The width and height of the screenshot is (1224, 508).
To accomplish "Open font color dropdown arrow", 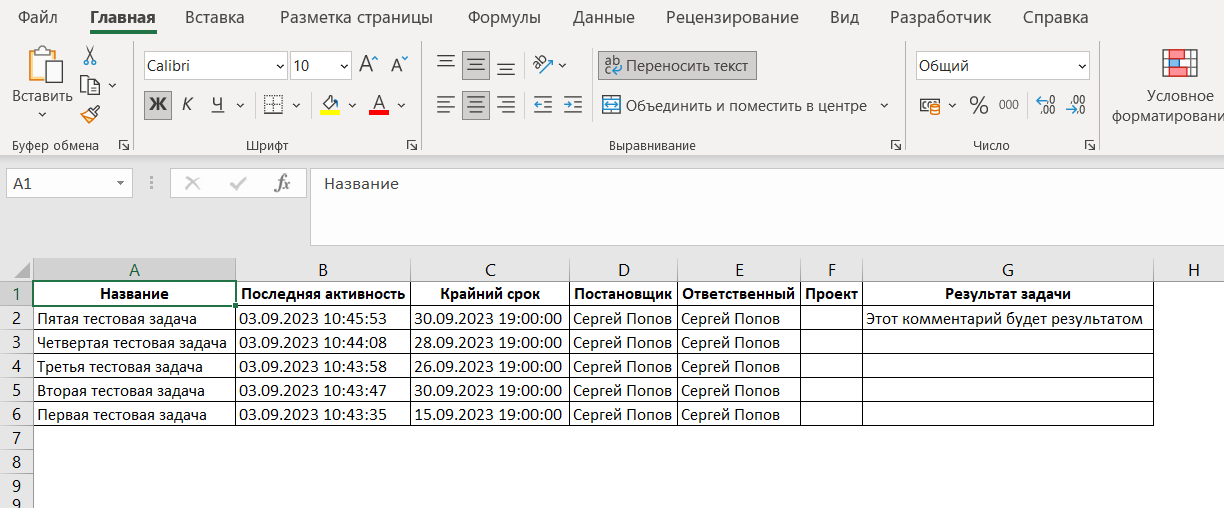I will pyautogui.click(x=402, y=105).
